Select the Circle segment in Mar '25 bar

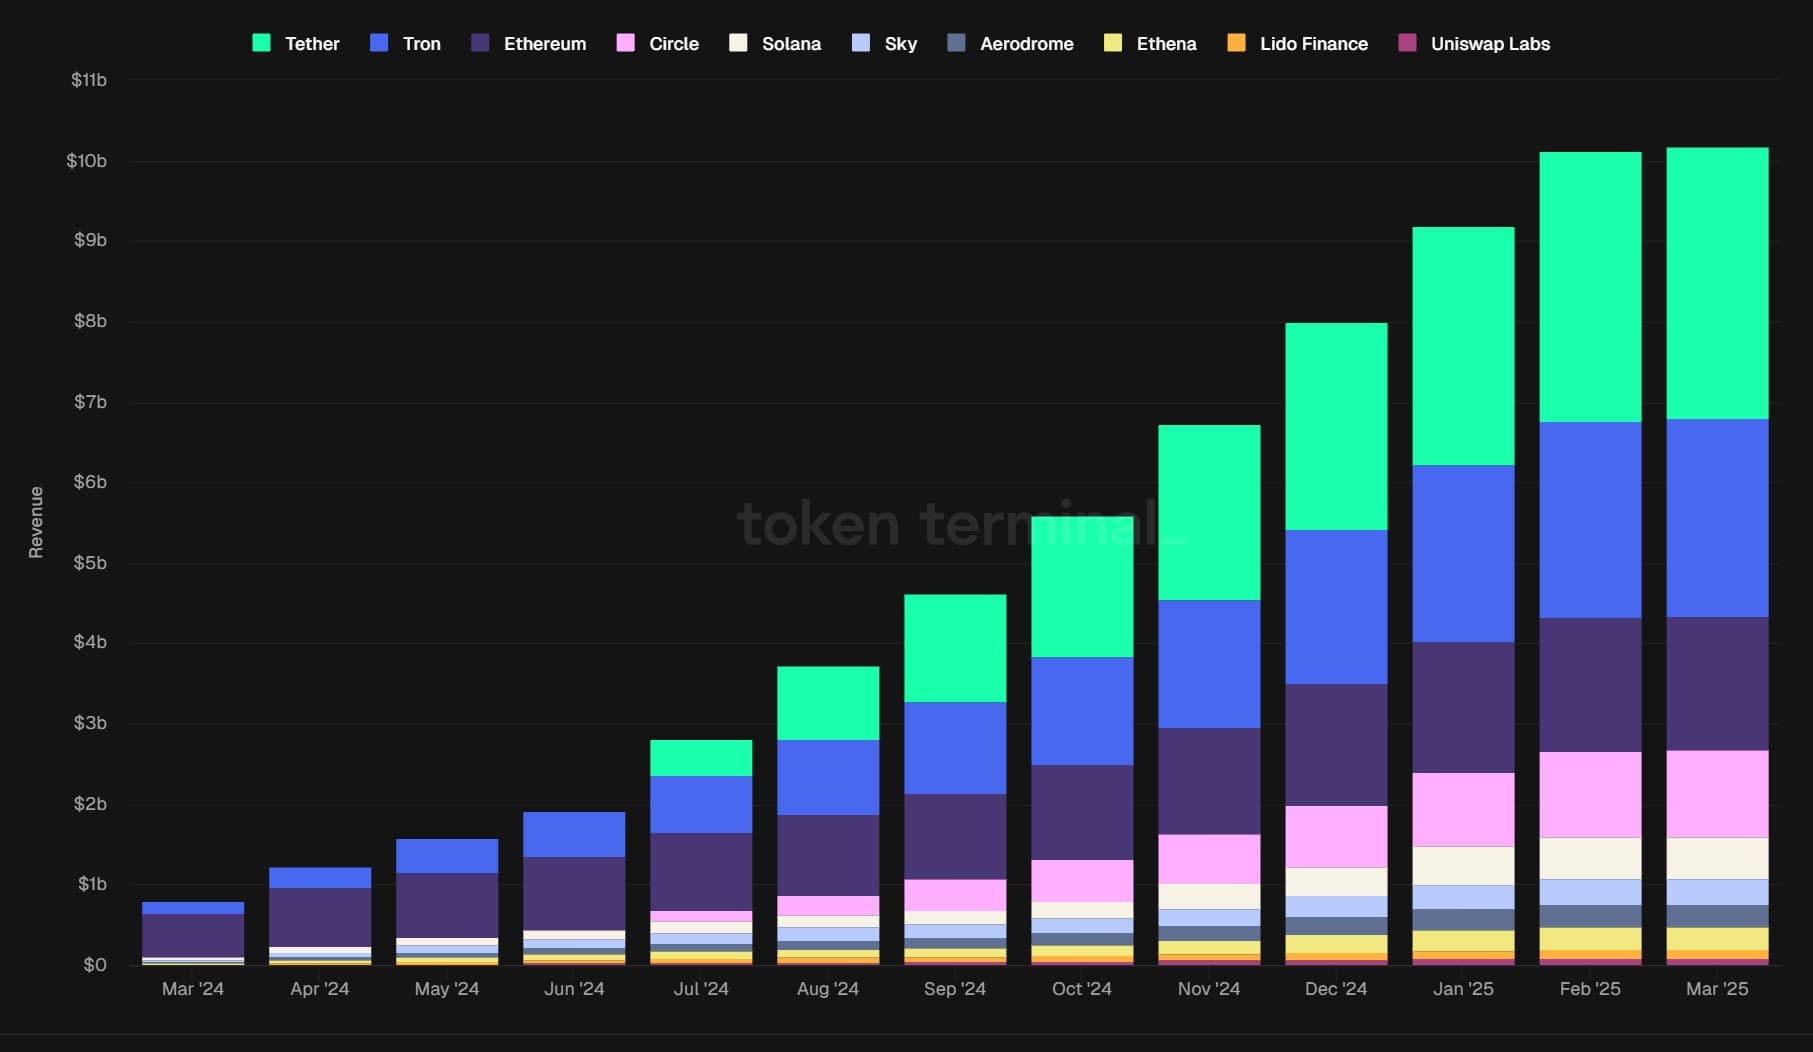(x=1717, y=794)
